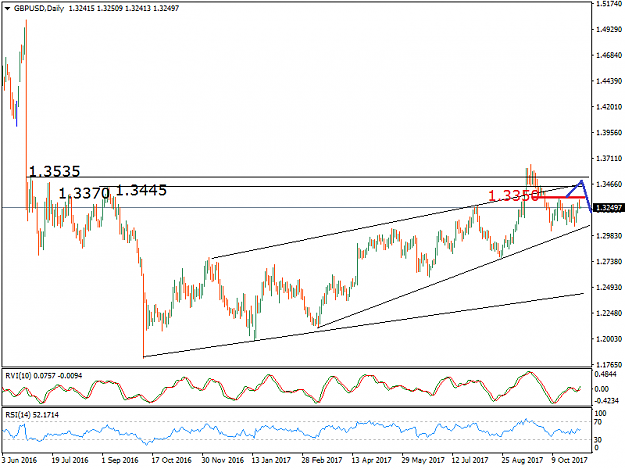Select the 1.3445 price label

(141, 190)
